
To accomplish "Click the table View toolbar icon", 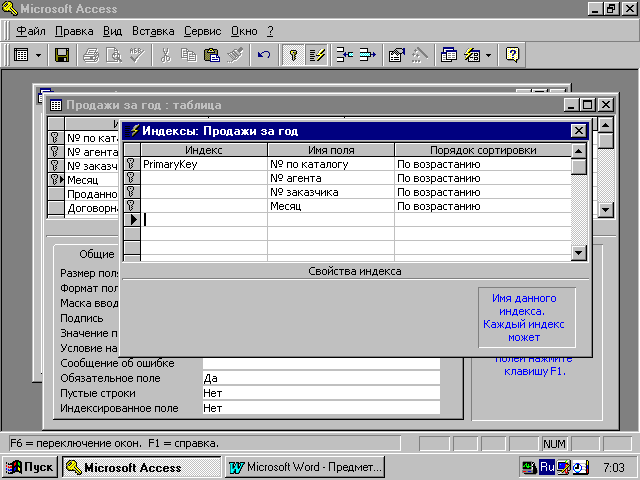I will pos(21,55).
